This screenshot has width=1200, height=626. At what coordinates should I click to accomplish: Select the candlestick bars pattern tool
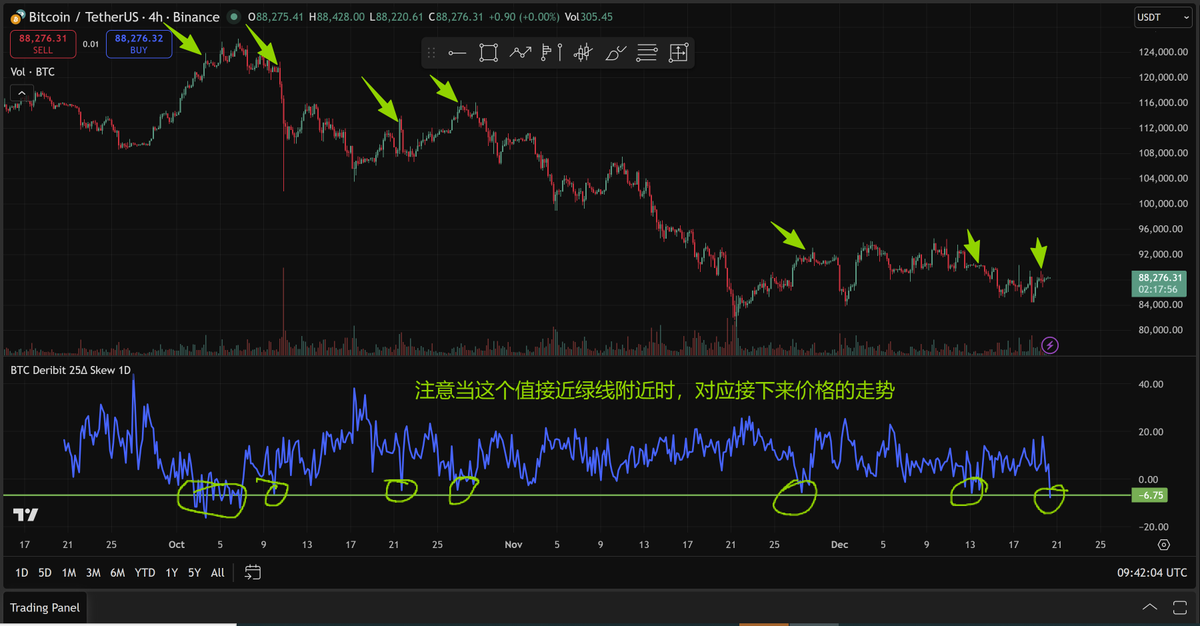click(584, 53)
